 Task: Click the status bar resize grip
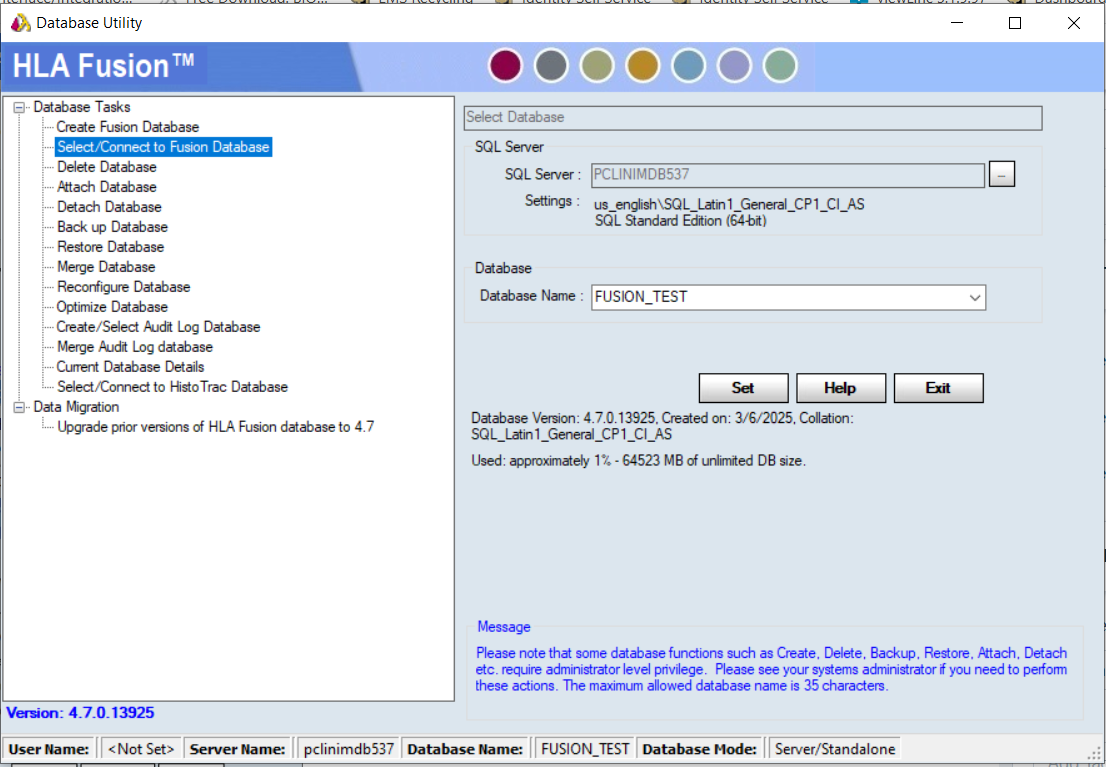tap(1095, 752)
